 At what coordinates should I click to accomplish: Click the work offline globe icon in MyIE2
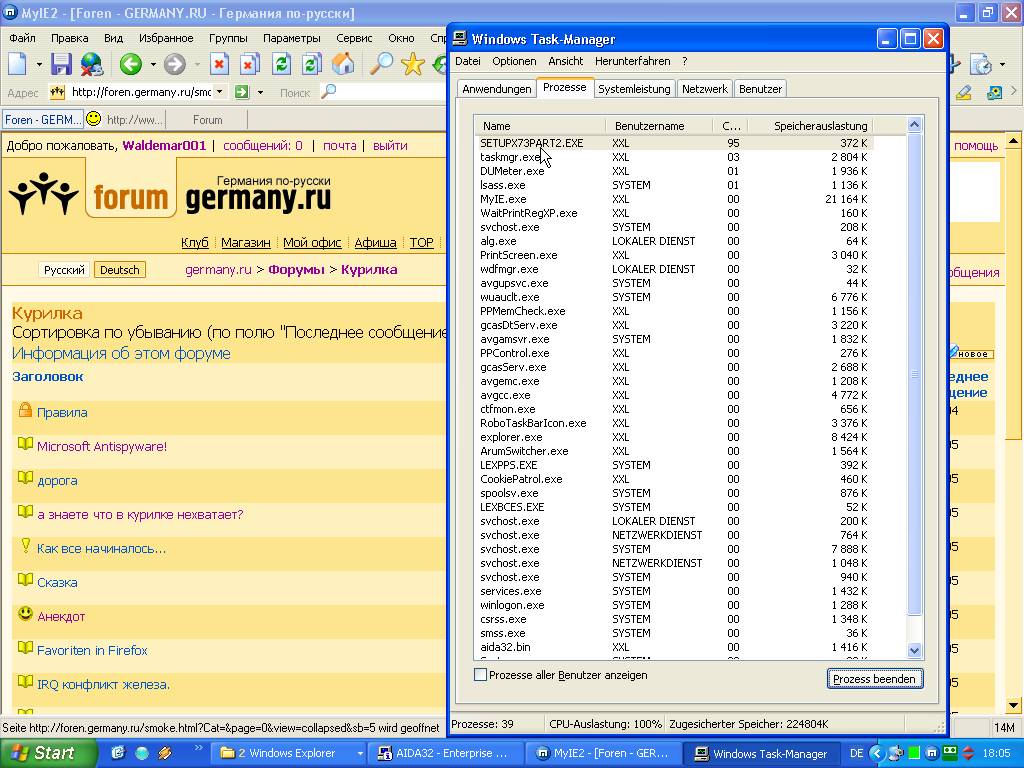click(x=92, y=64)
